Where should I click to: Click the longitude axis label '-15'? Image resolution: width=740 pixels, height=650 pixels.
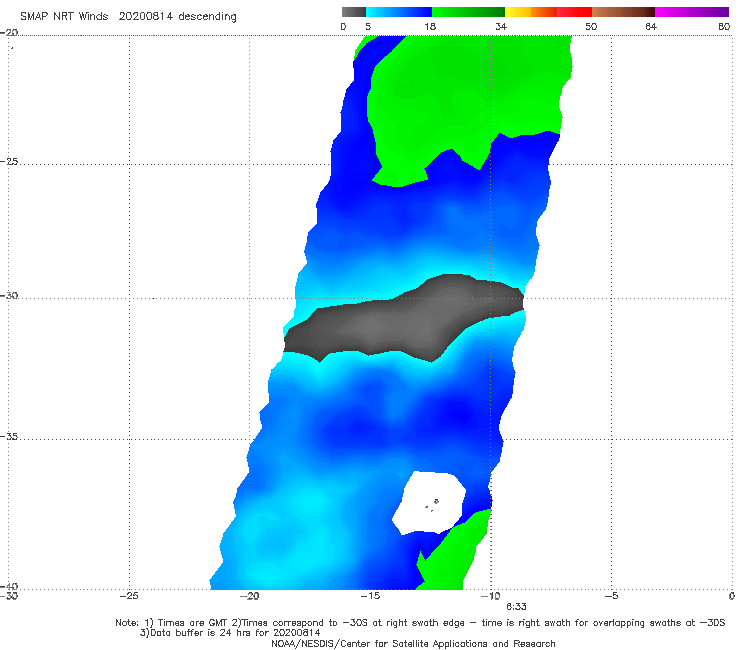370,596
